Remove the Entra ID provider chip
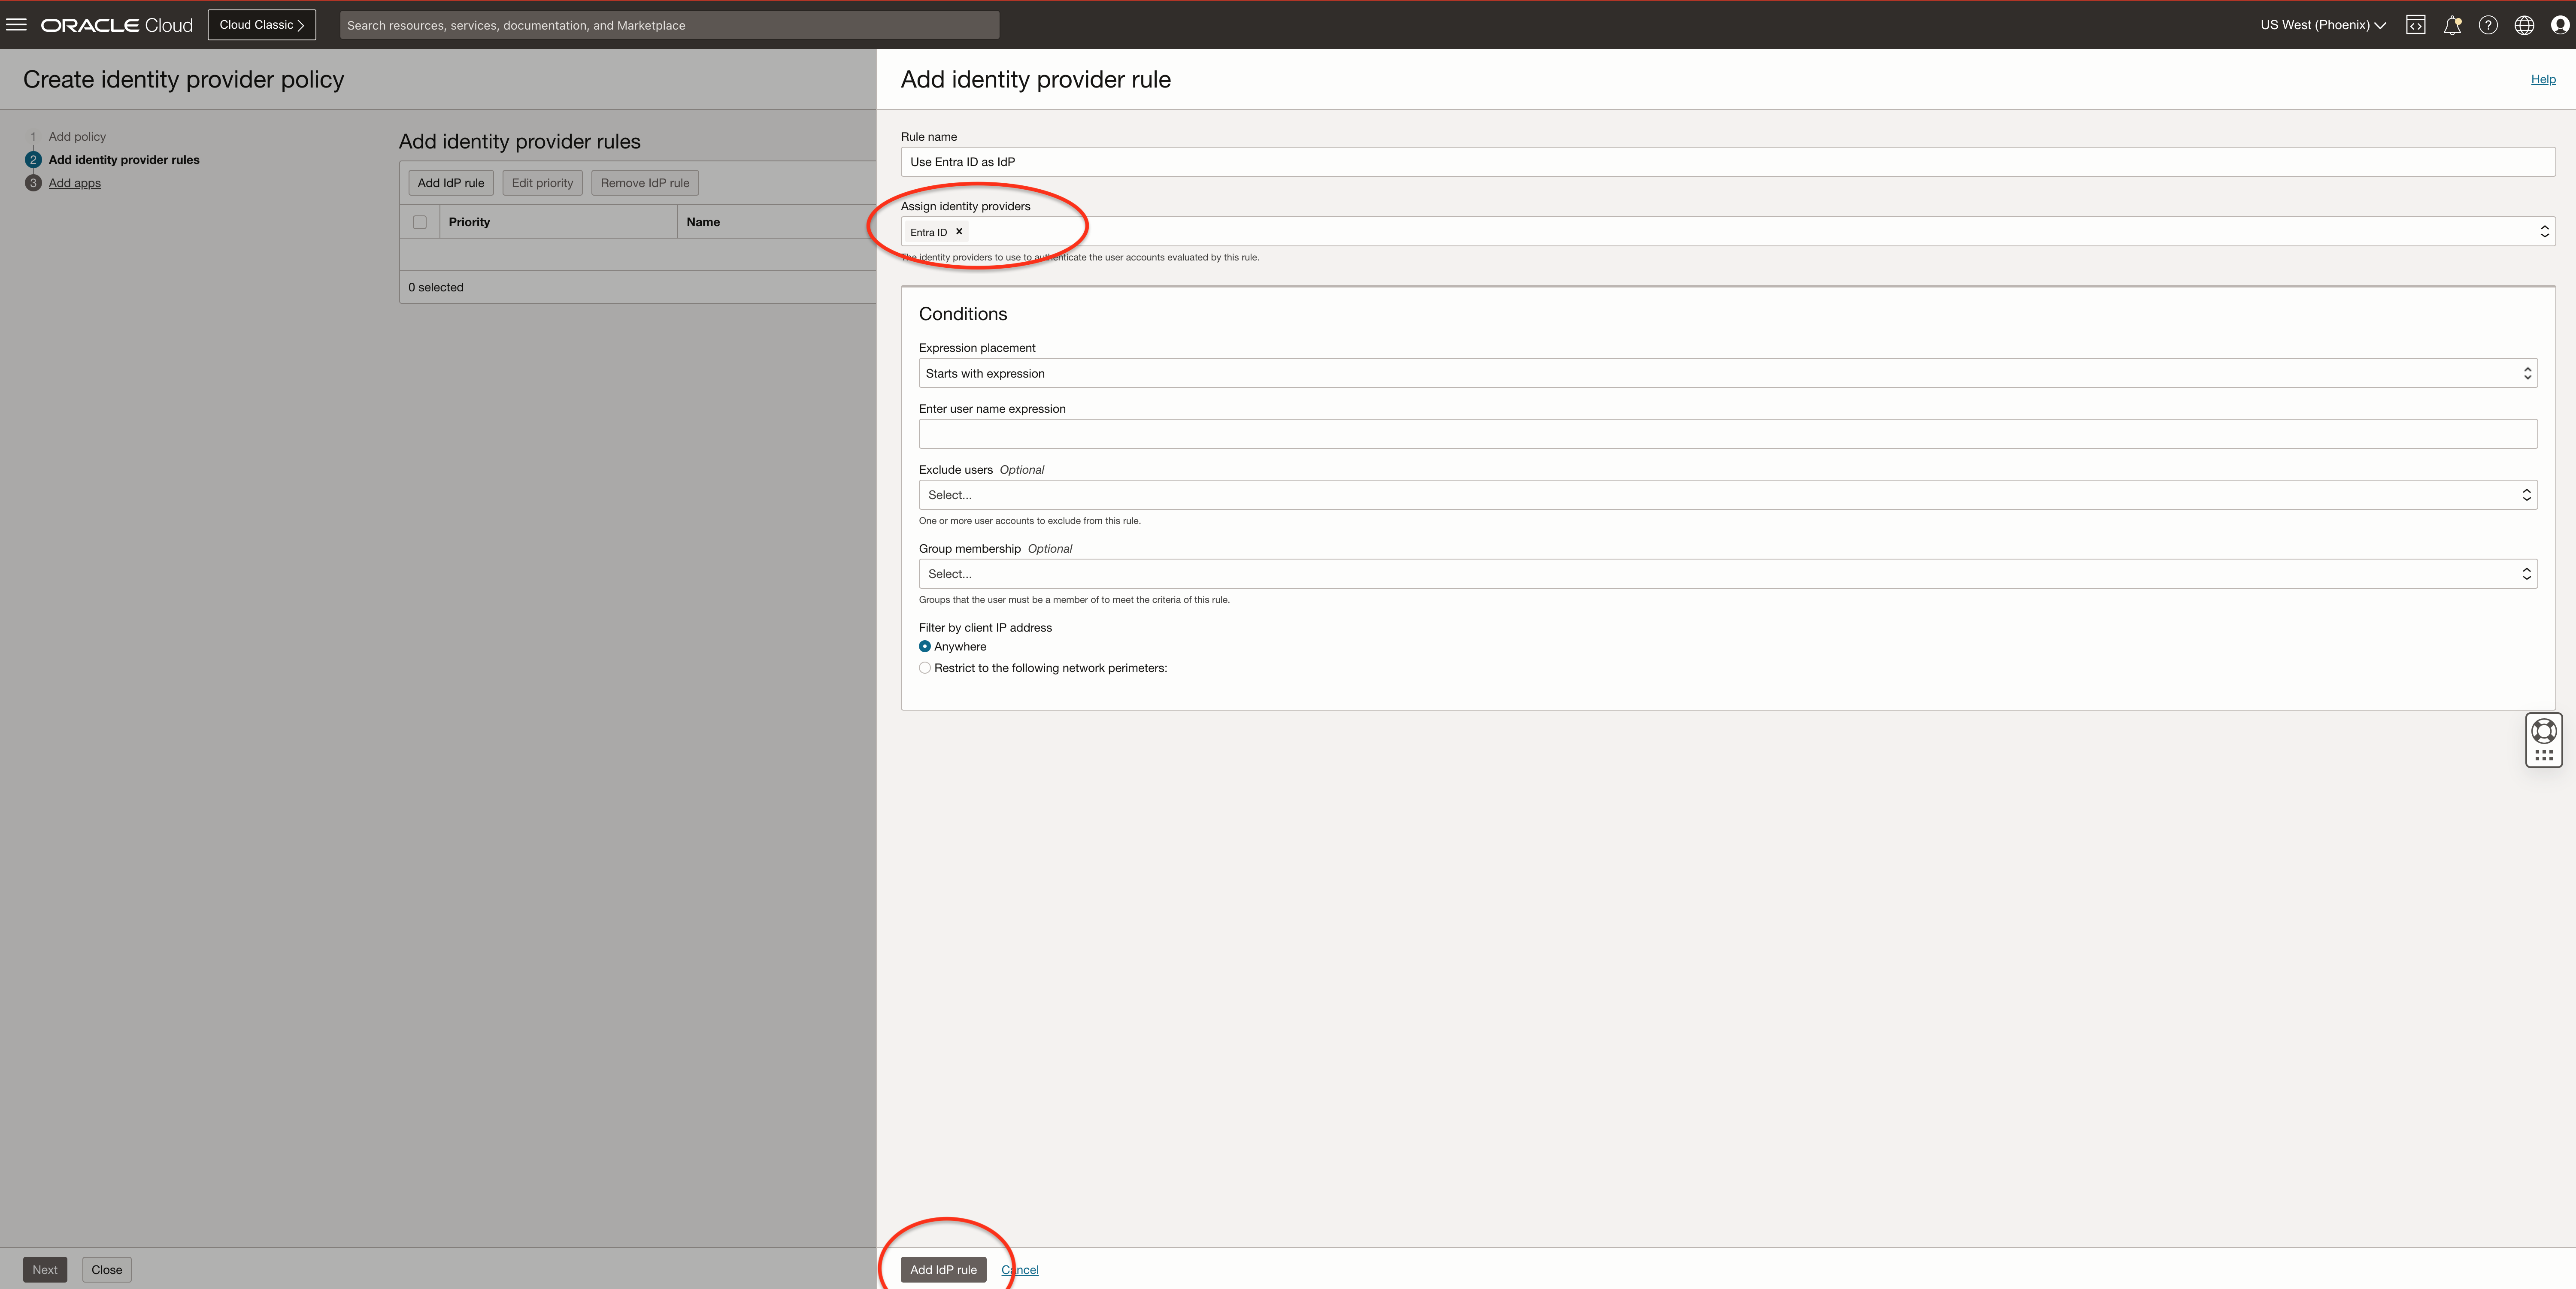The image size is (2576, 1289). point(959,231)
